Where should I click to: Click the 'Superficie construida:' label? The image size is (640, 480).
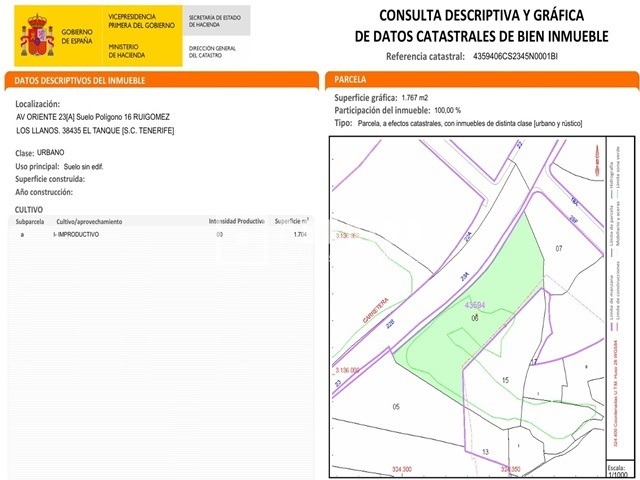50,179
